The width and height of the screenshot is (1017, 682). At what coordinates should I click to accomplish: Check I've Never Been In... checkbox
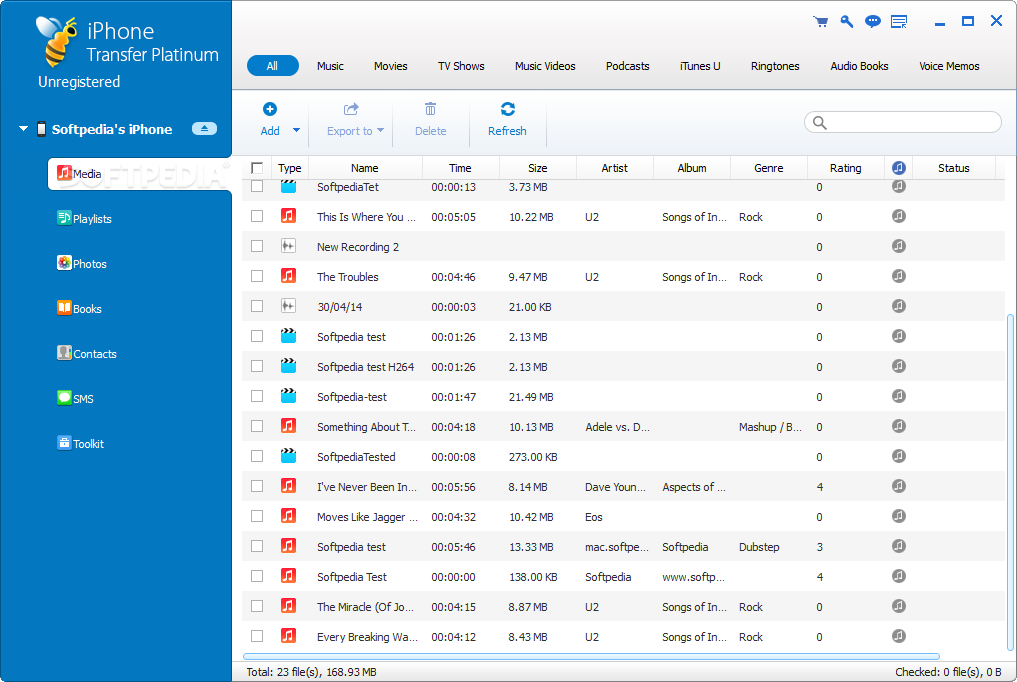point(257,486)
